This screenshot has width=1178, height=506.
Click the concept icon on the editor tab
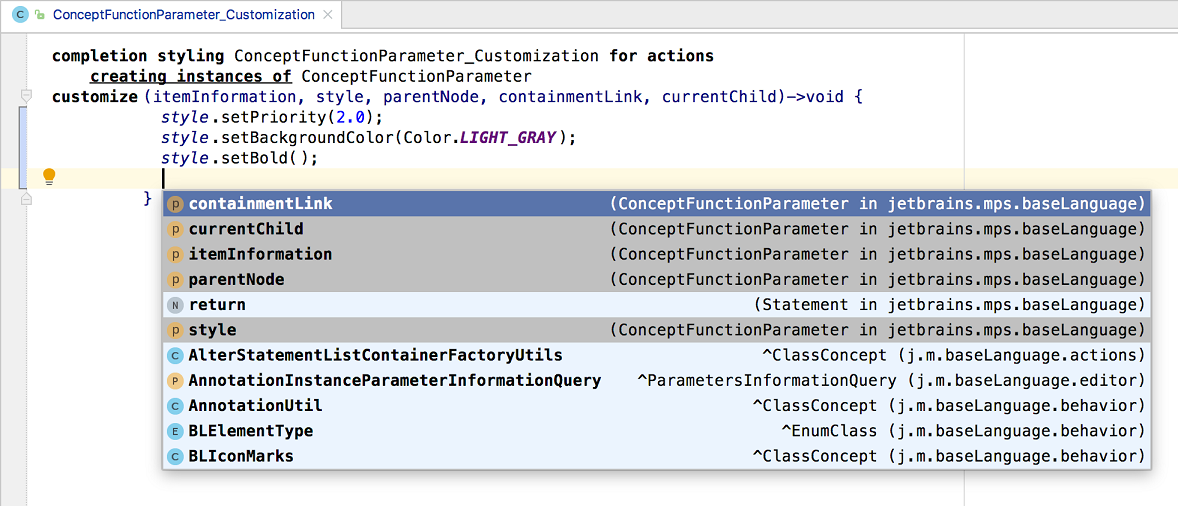19,15
